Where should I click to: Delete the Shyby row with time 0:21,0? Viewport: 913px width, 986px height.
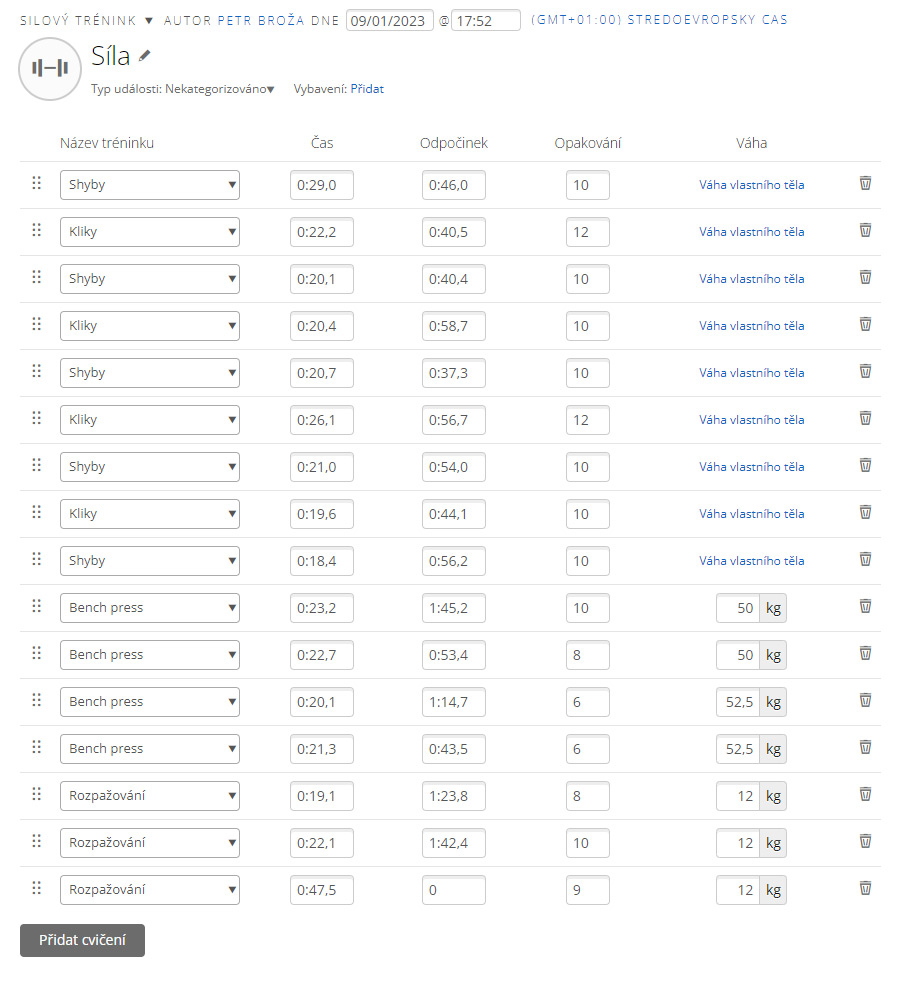865,465
